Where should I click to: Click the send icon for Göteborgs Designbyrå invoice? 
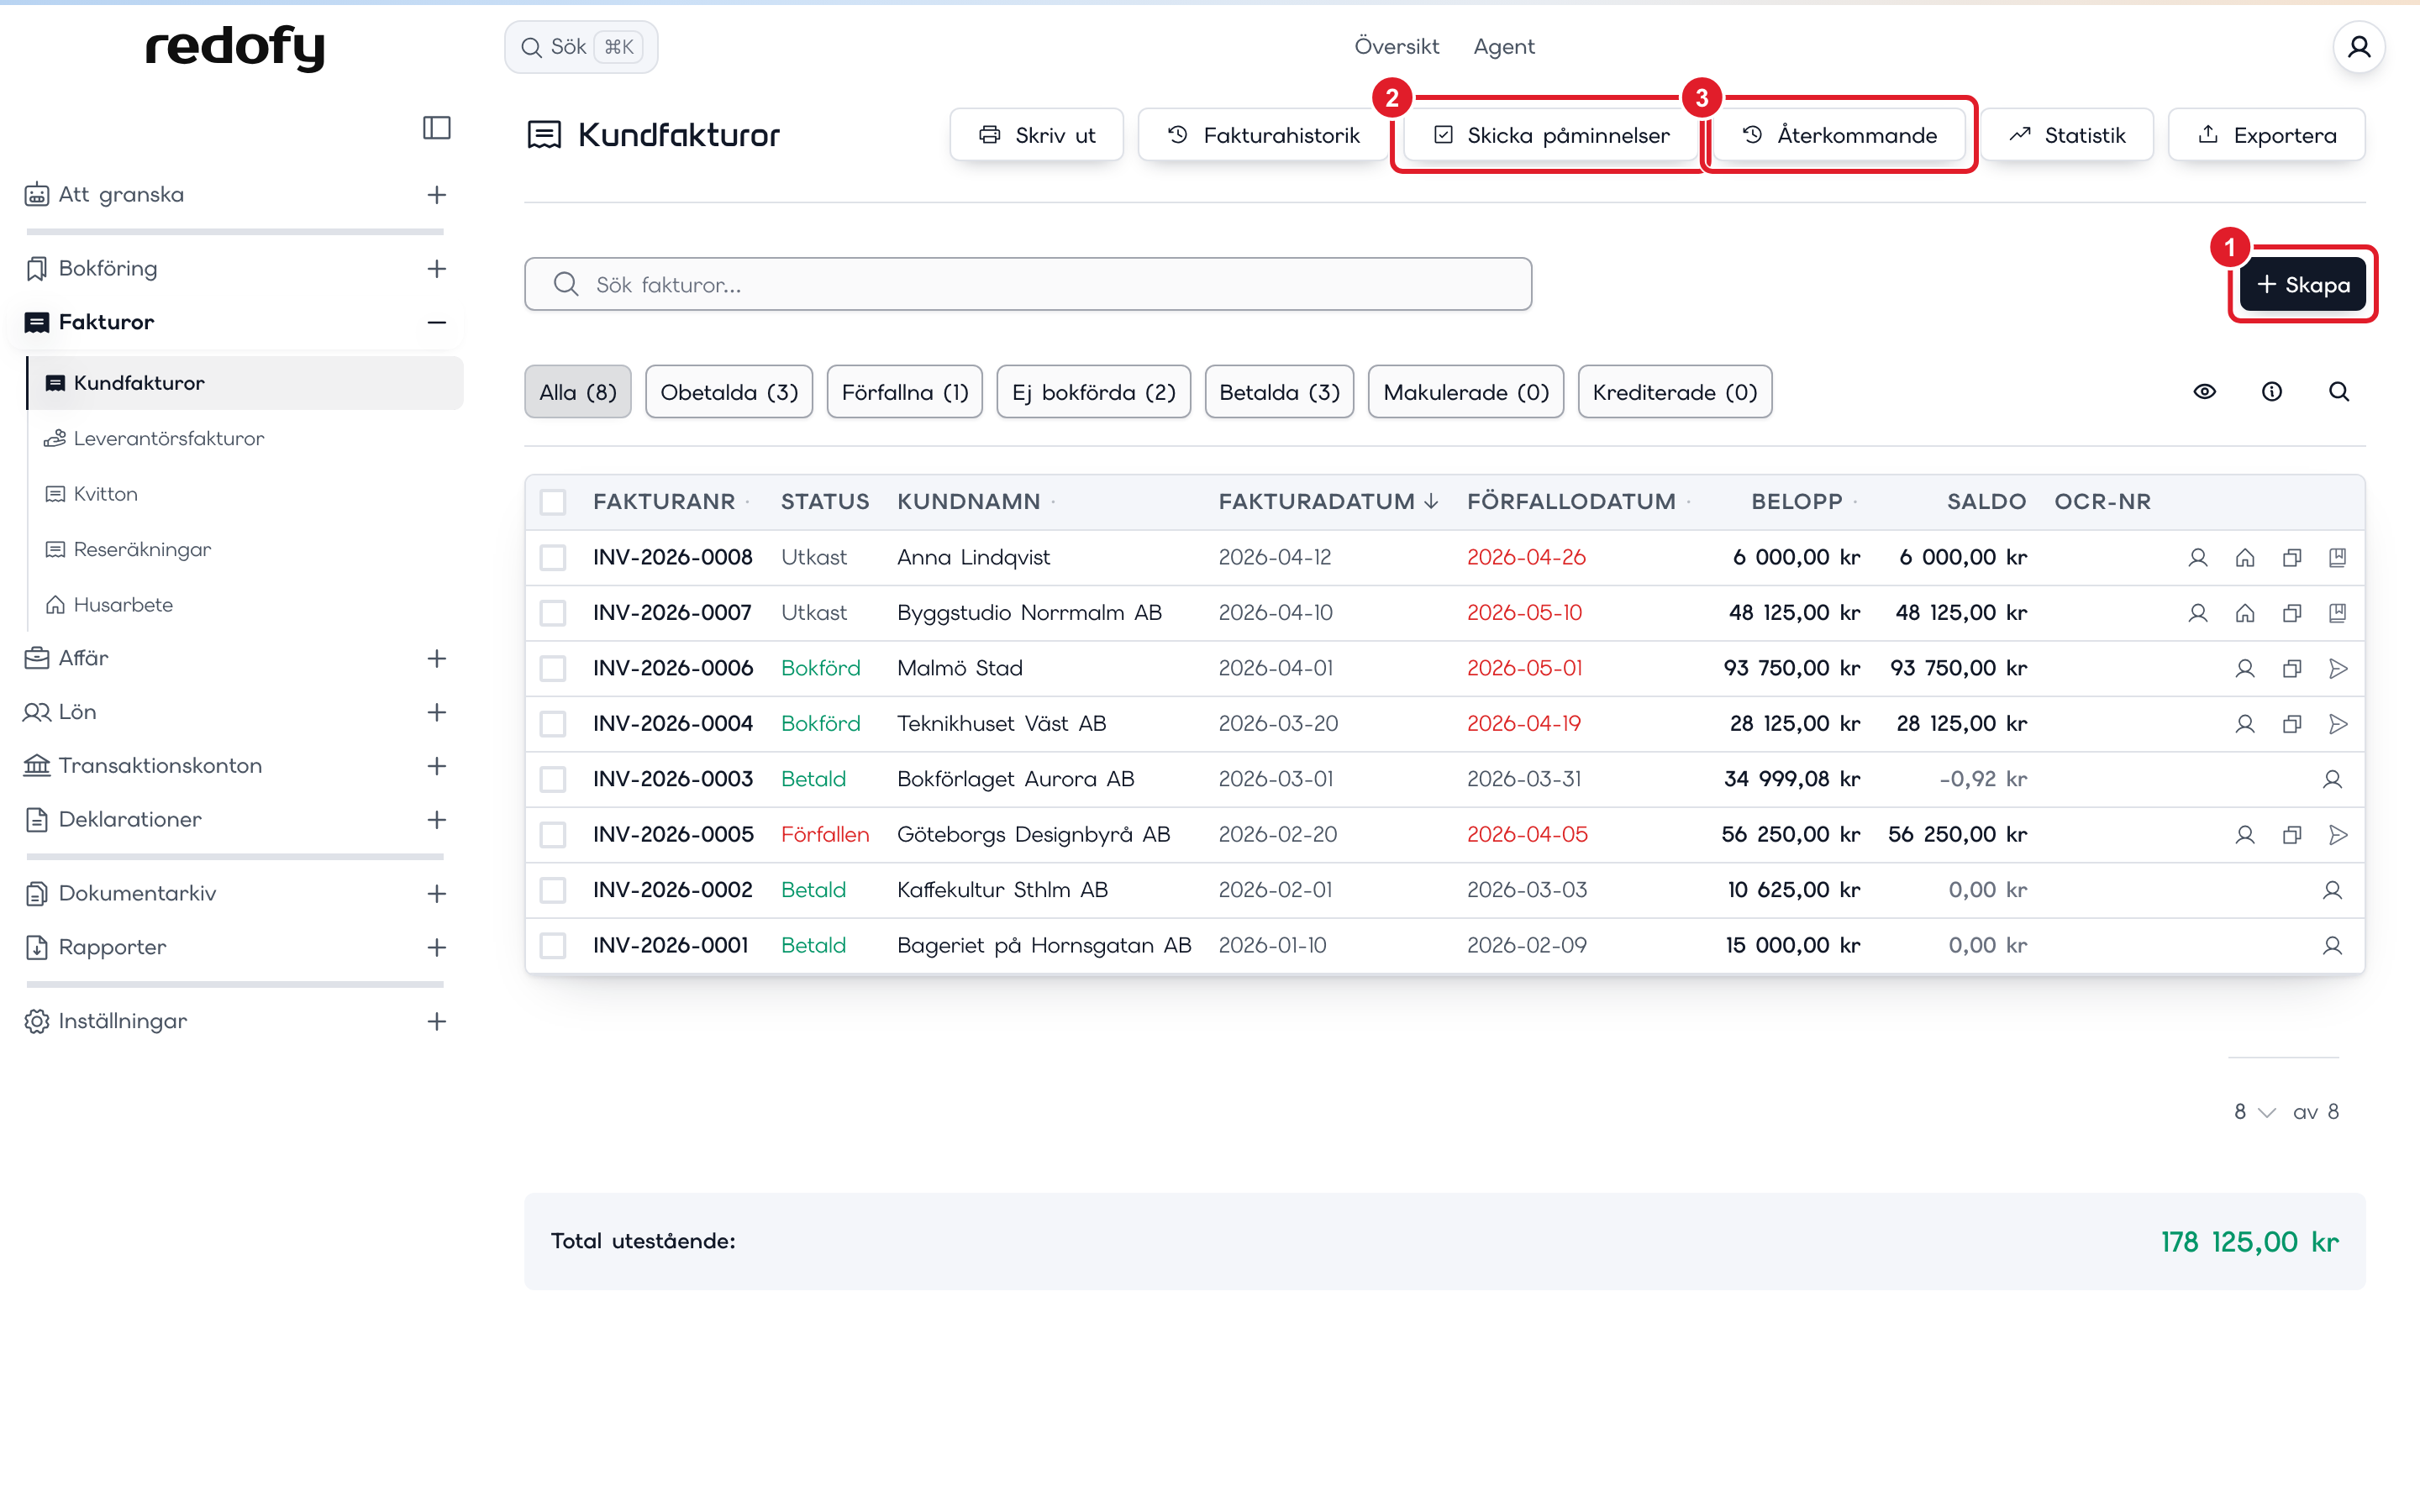[2337, 835]
